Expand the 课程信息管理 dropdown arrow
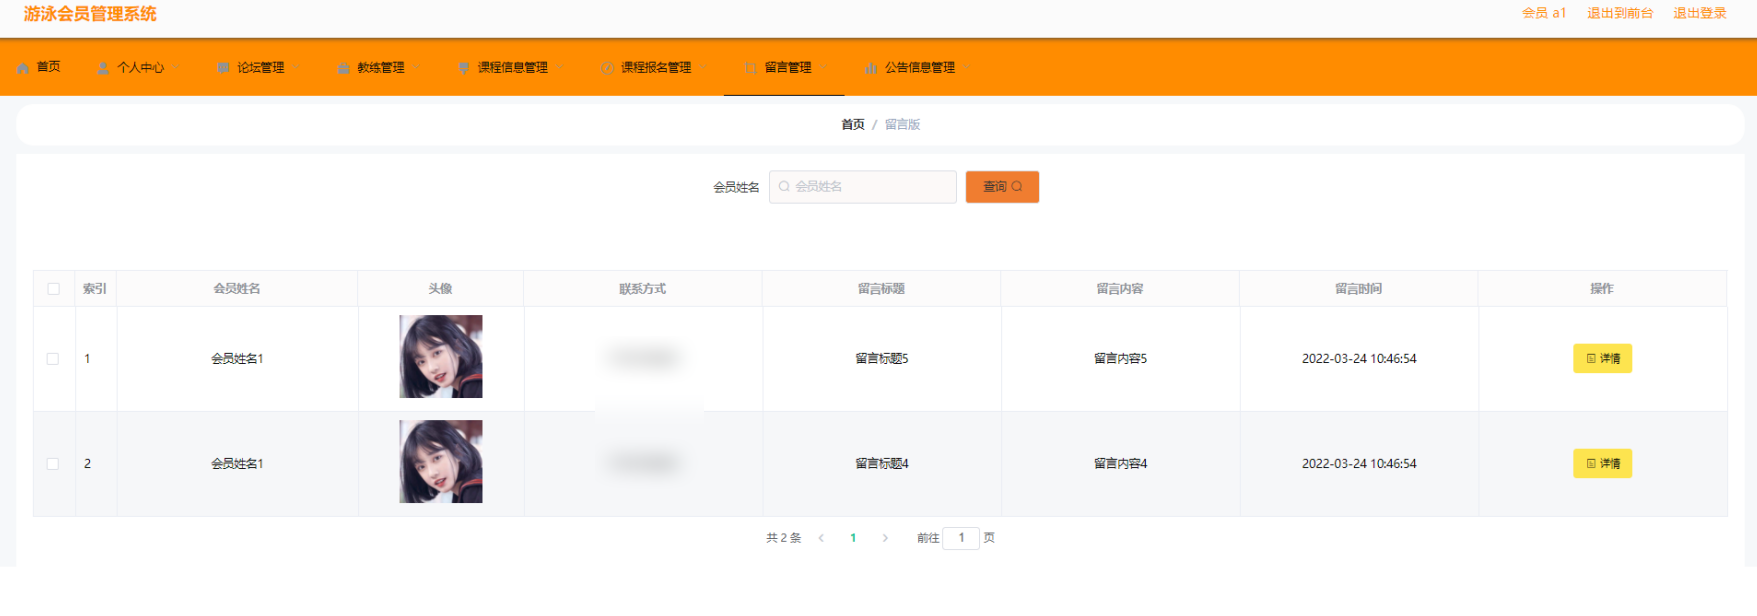The image size is (1757, 616). click(560, 68)
